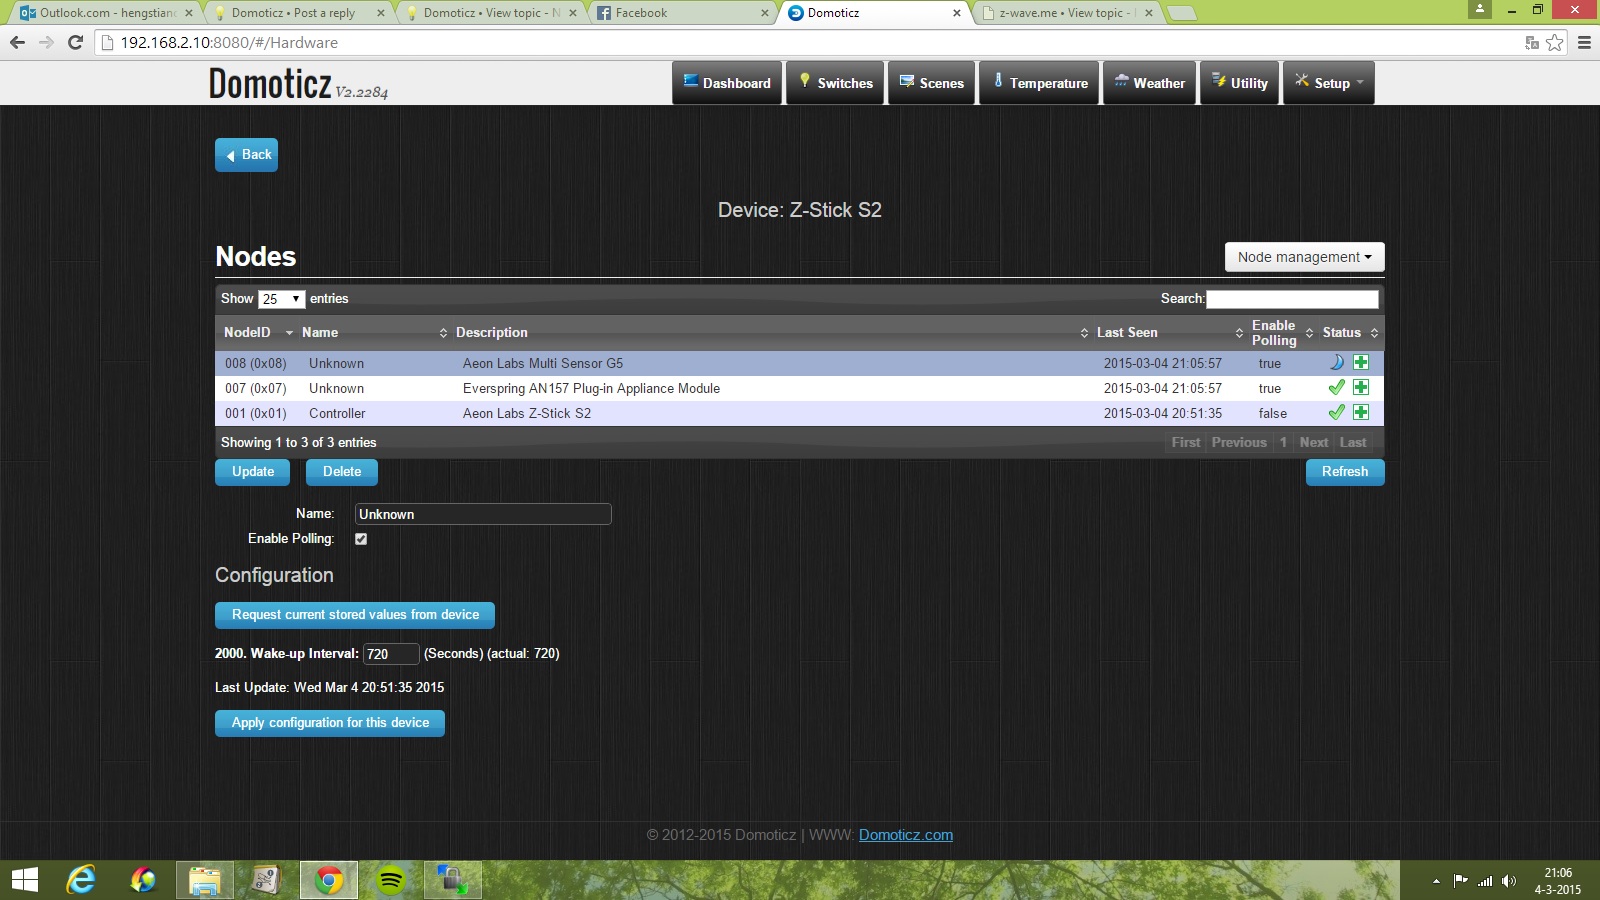
Task: Open the Utility tab
Action: coord(1239,83)
